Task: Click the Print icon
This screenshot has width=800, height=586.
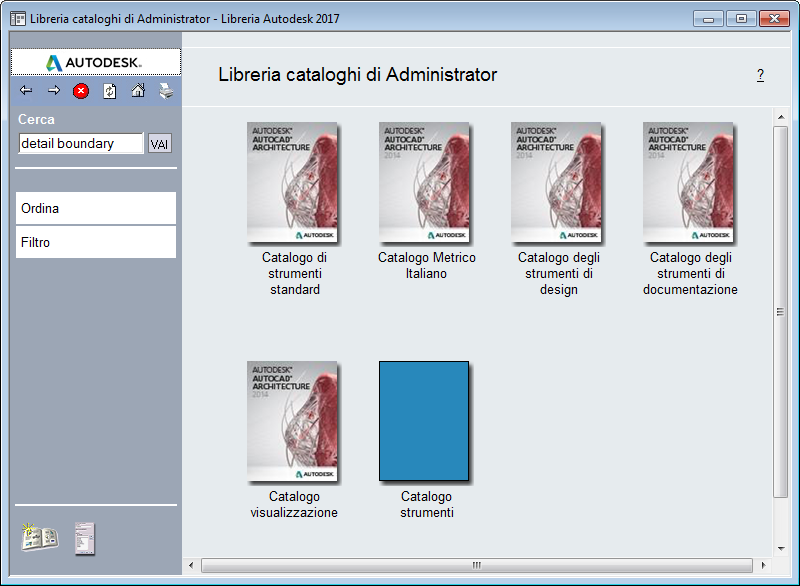Action: 166,91
